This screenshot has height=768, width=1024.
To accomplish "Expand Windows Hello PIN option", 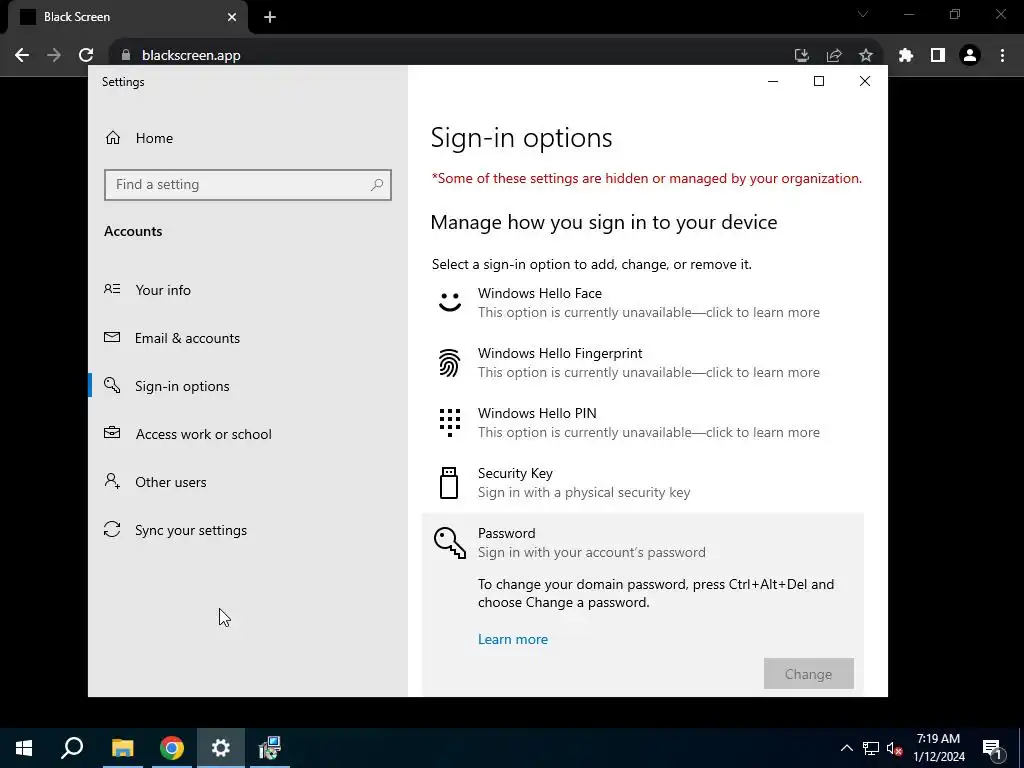I will pyautogui.click(x=643, y=423).
